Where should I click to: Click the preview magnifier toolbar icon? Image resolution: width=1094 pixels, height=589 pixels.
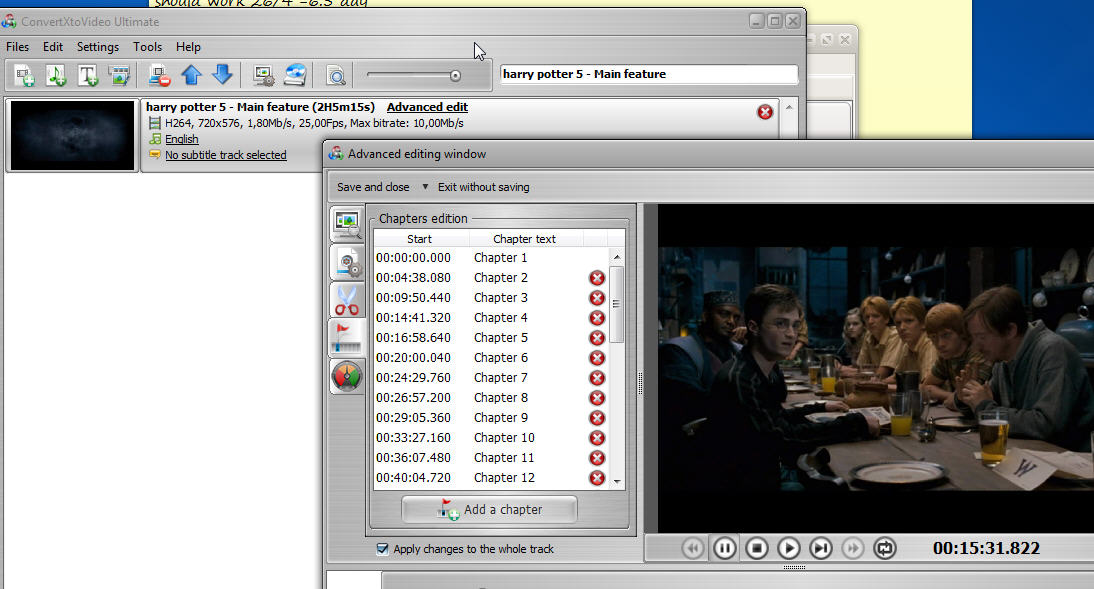[x=336, y=75]
